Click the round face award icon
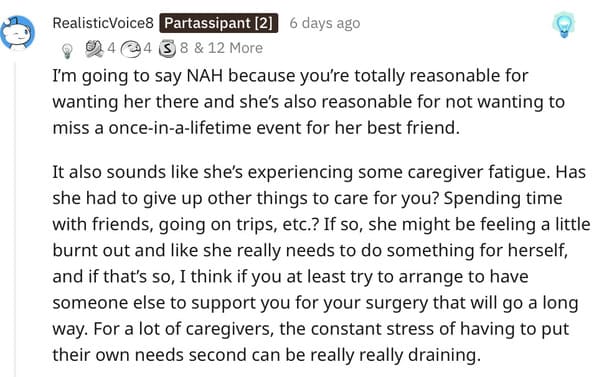Viewport: 599px width, 377px height. coord(131,49)
